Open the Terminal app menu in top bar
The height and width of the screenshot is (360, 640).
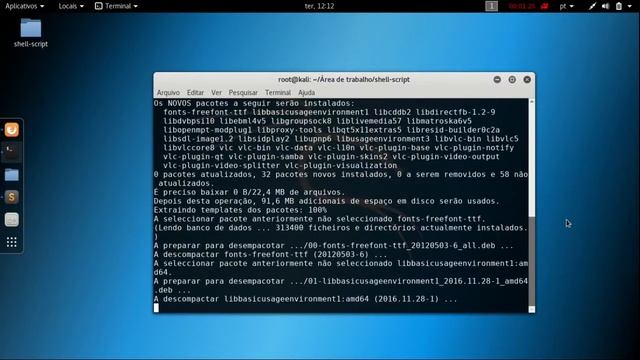pyautogui.click(x=116, y=6)
